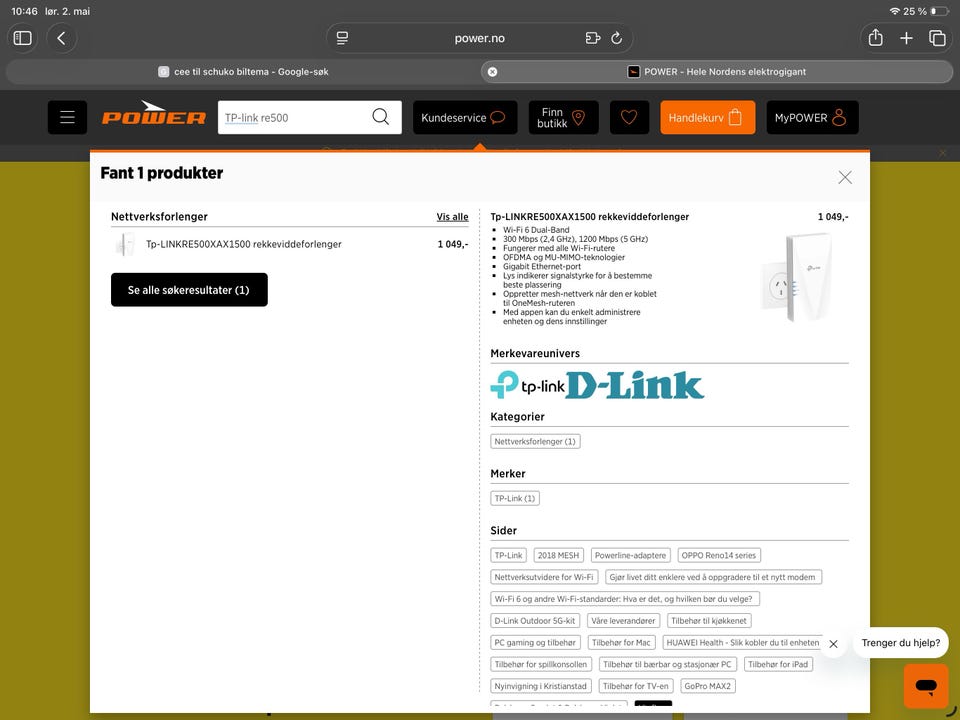
Task: Open 'Gjør livet ditt enklere' modem chip
Action: [x=713, y=577]
